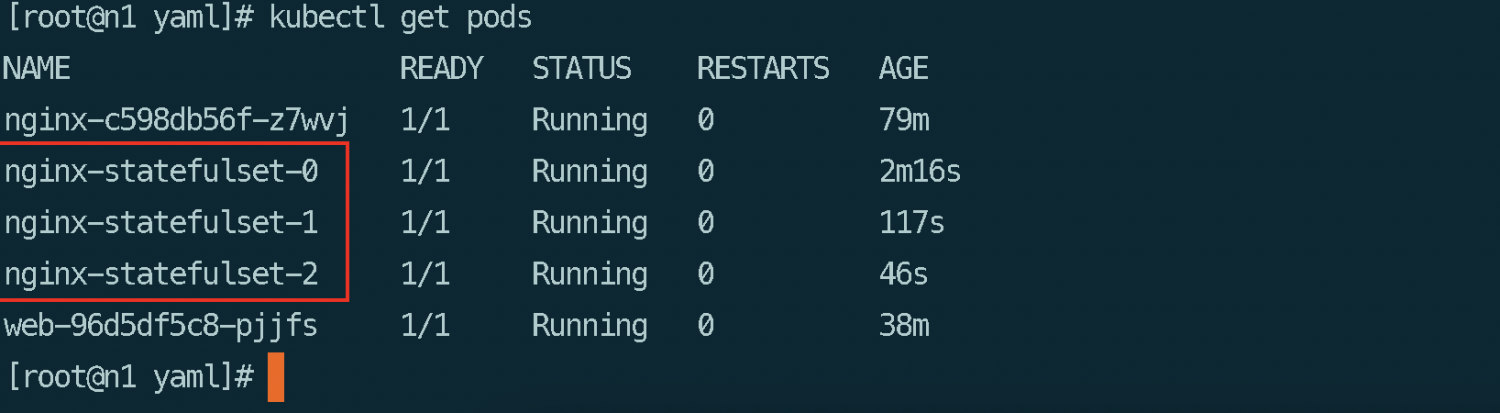Click the 117s age value
Screen dimensions: 1500x413
tap(912, 223)
